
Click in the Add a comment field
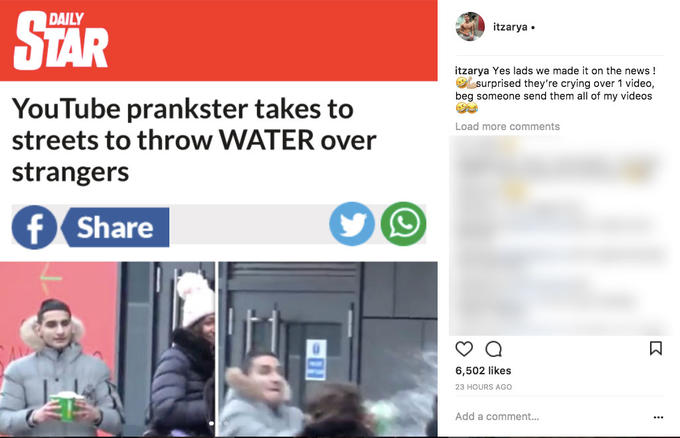(551, 417)
